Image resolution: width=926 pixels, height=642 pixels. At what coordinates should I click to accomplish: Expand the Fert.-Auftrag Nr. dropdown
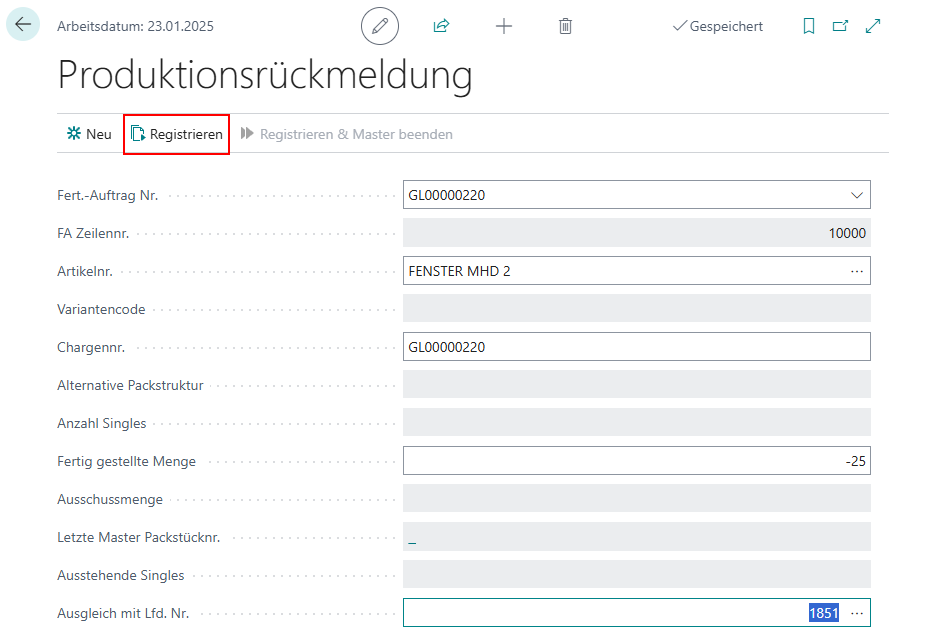coord(856,195)
